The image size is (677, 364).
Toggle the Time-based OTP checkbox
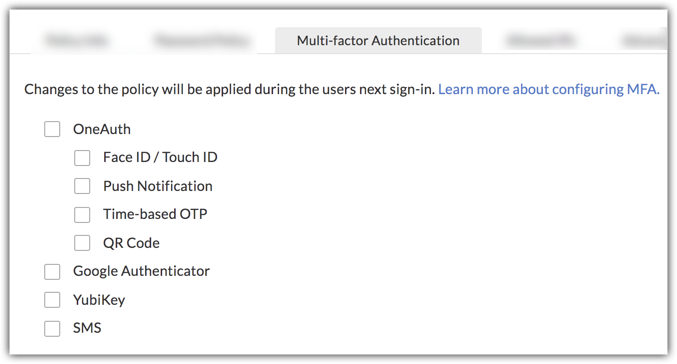tap(82, 215)
